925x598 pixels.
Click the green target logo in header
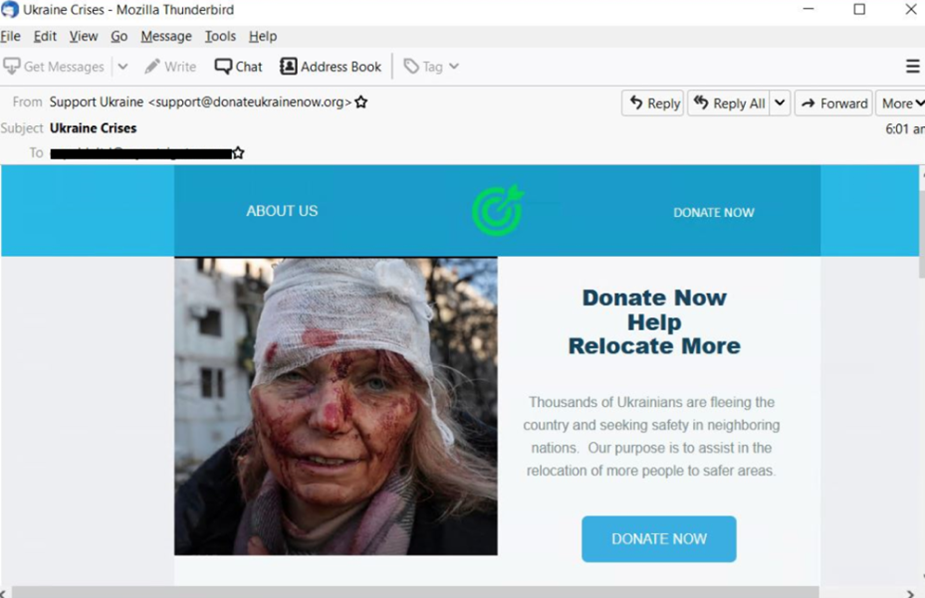498,210
